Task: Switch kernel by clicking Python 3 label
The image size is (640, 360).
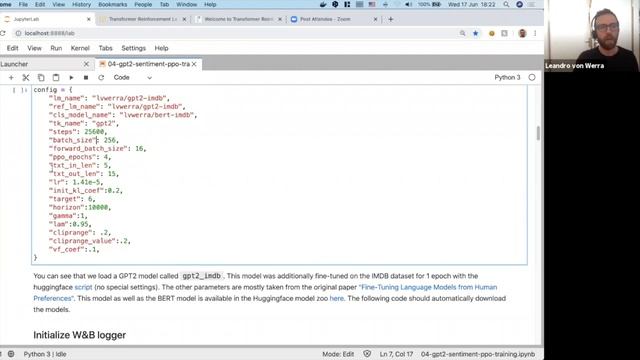Action: (x=507, y=77)
